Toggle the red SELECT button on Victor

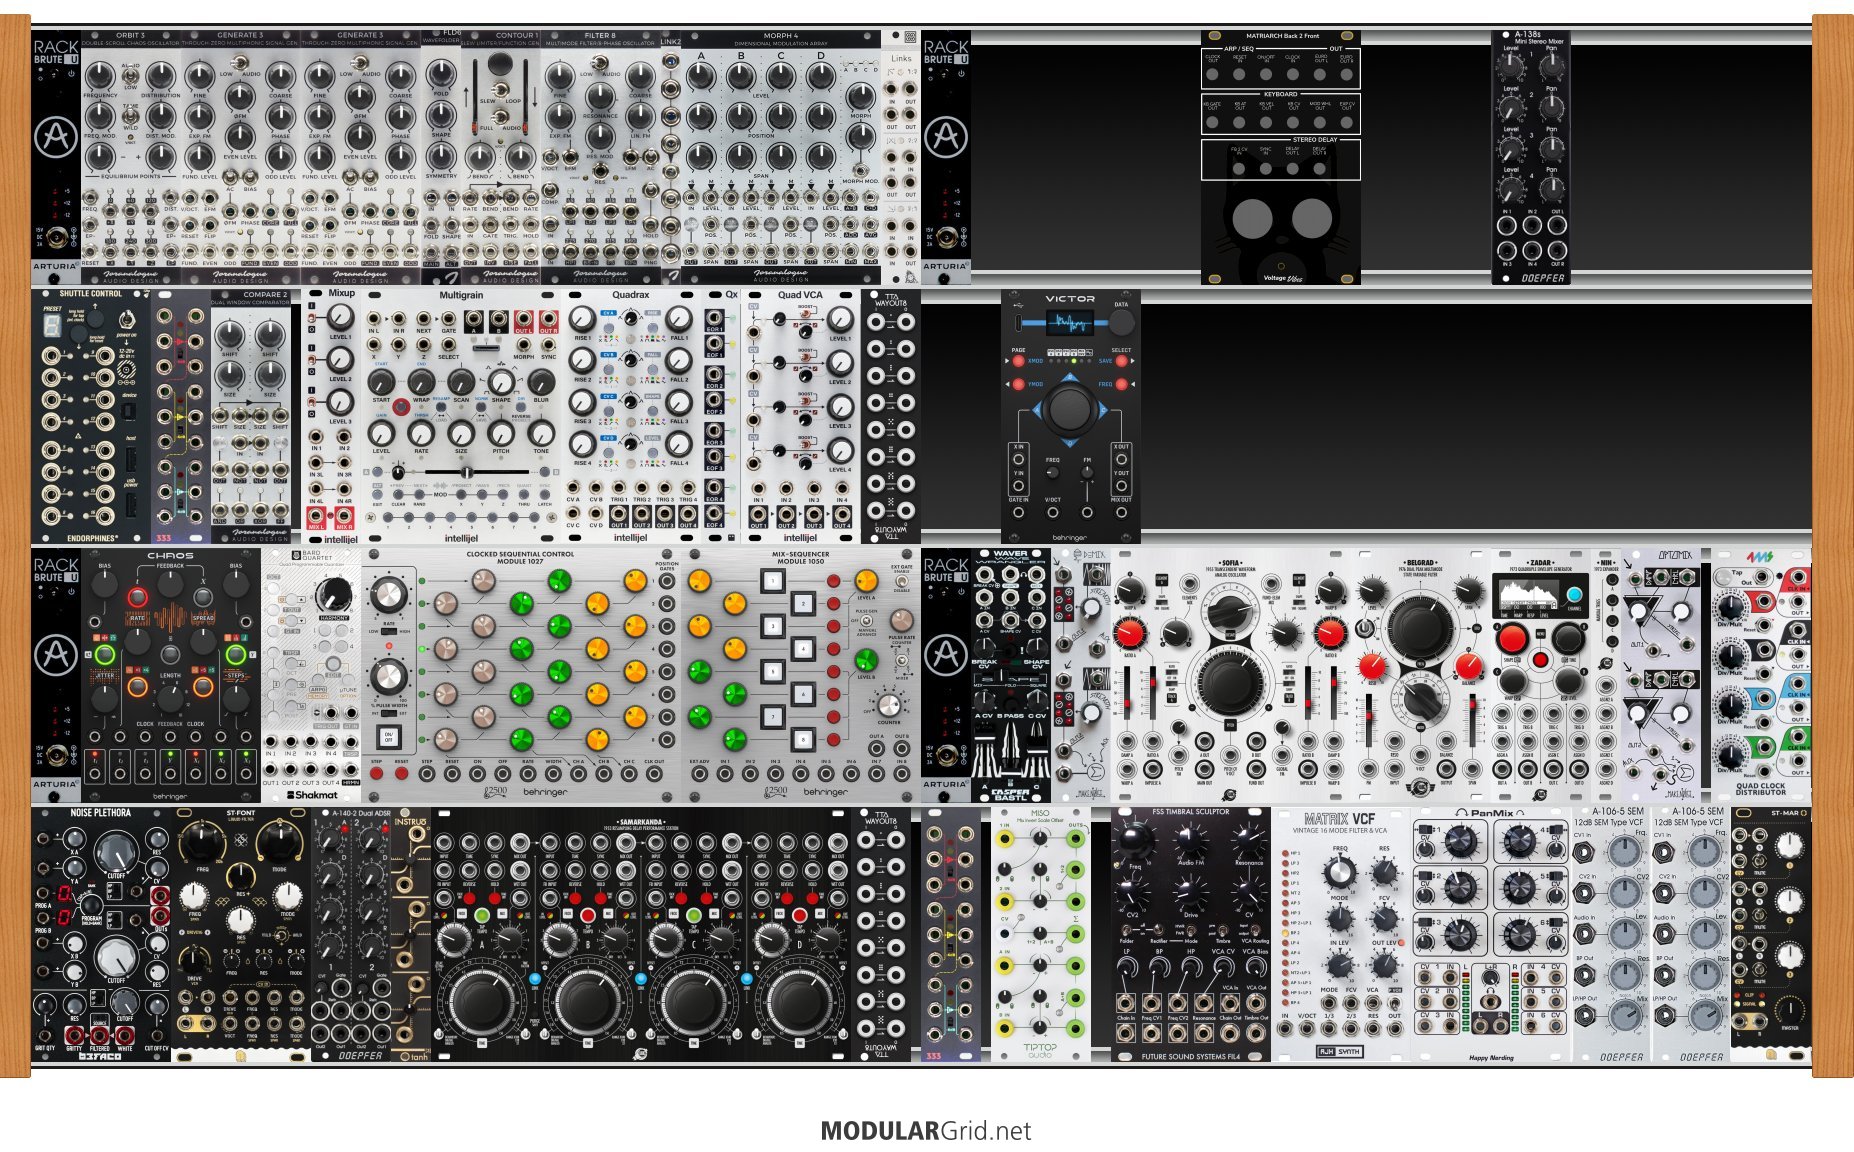(x=1122, y=361)
